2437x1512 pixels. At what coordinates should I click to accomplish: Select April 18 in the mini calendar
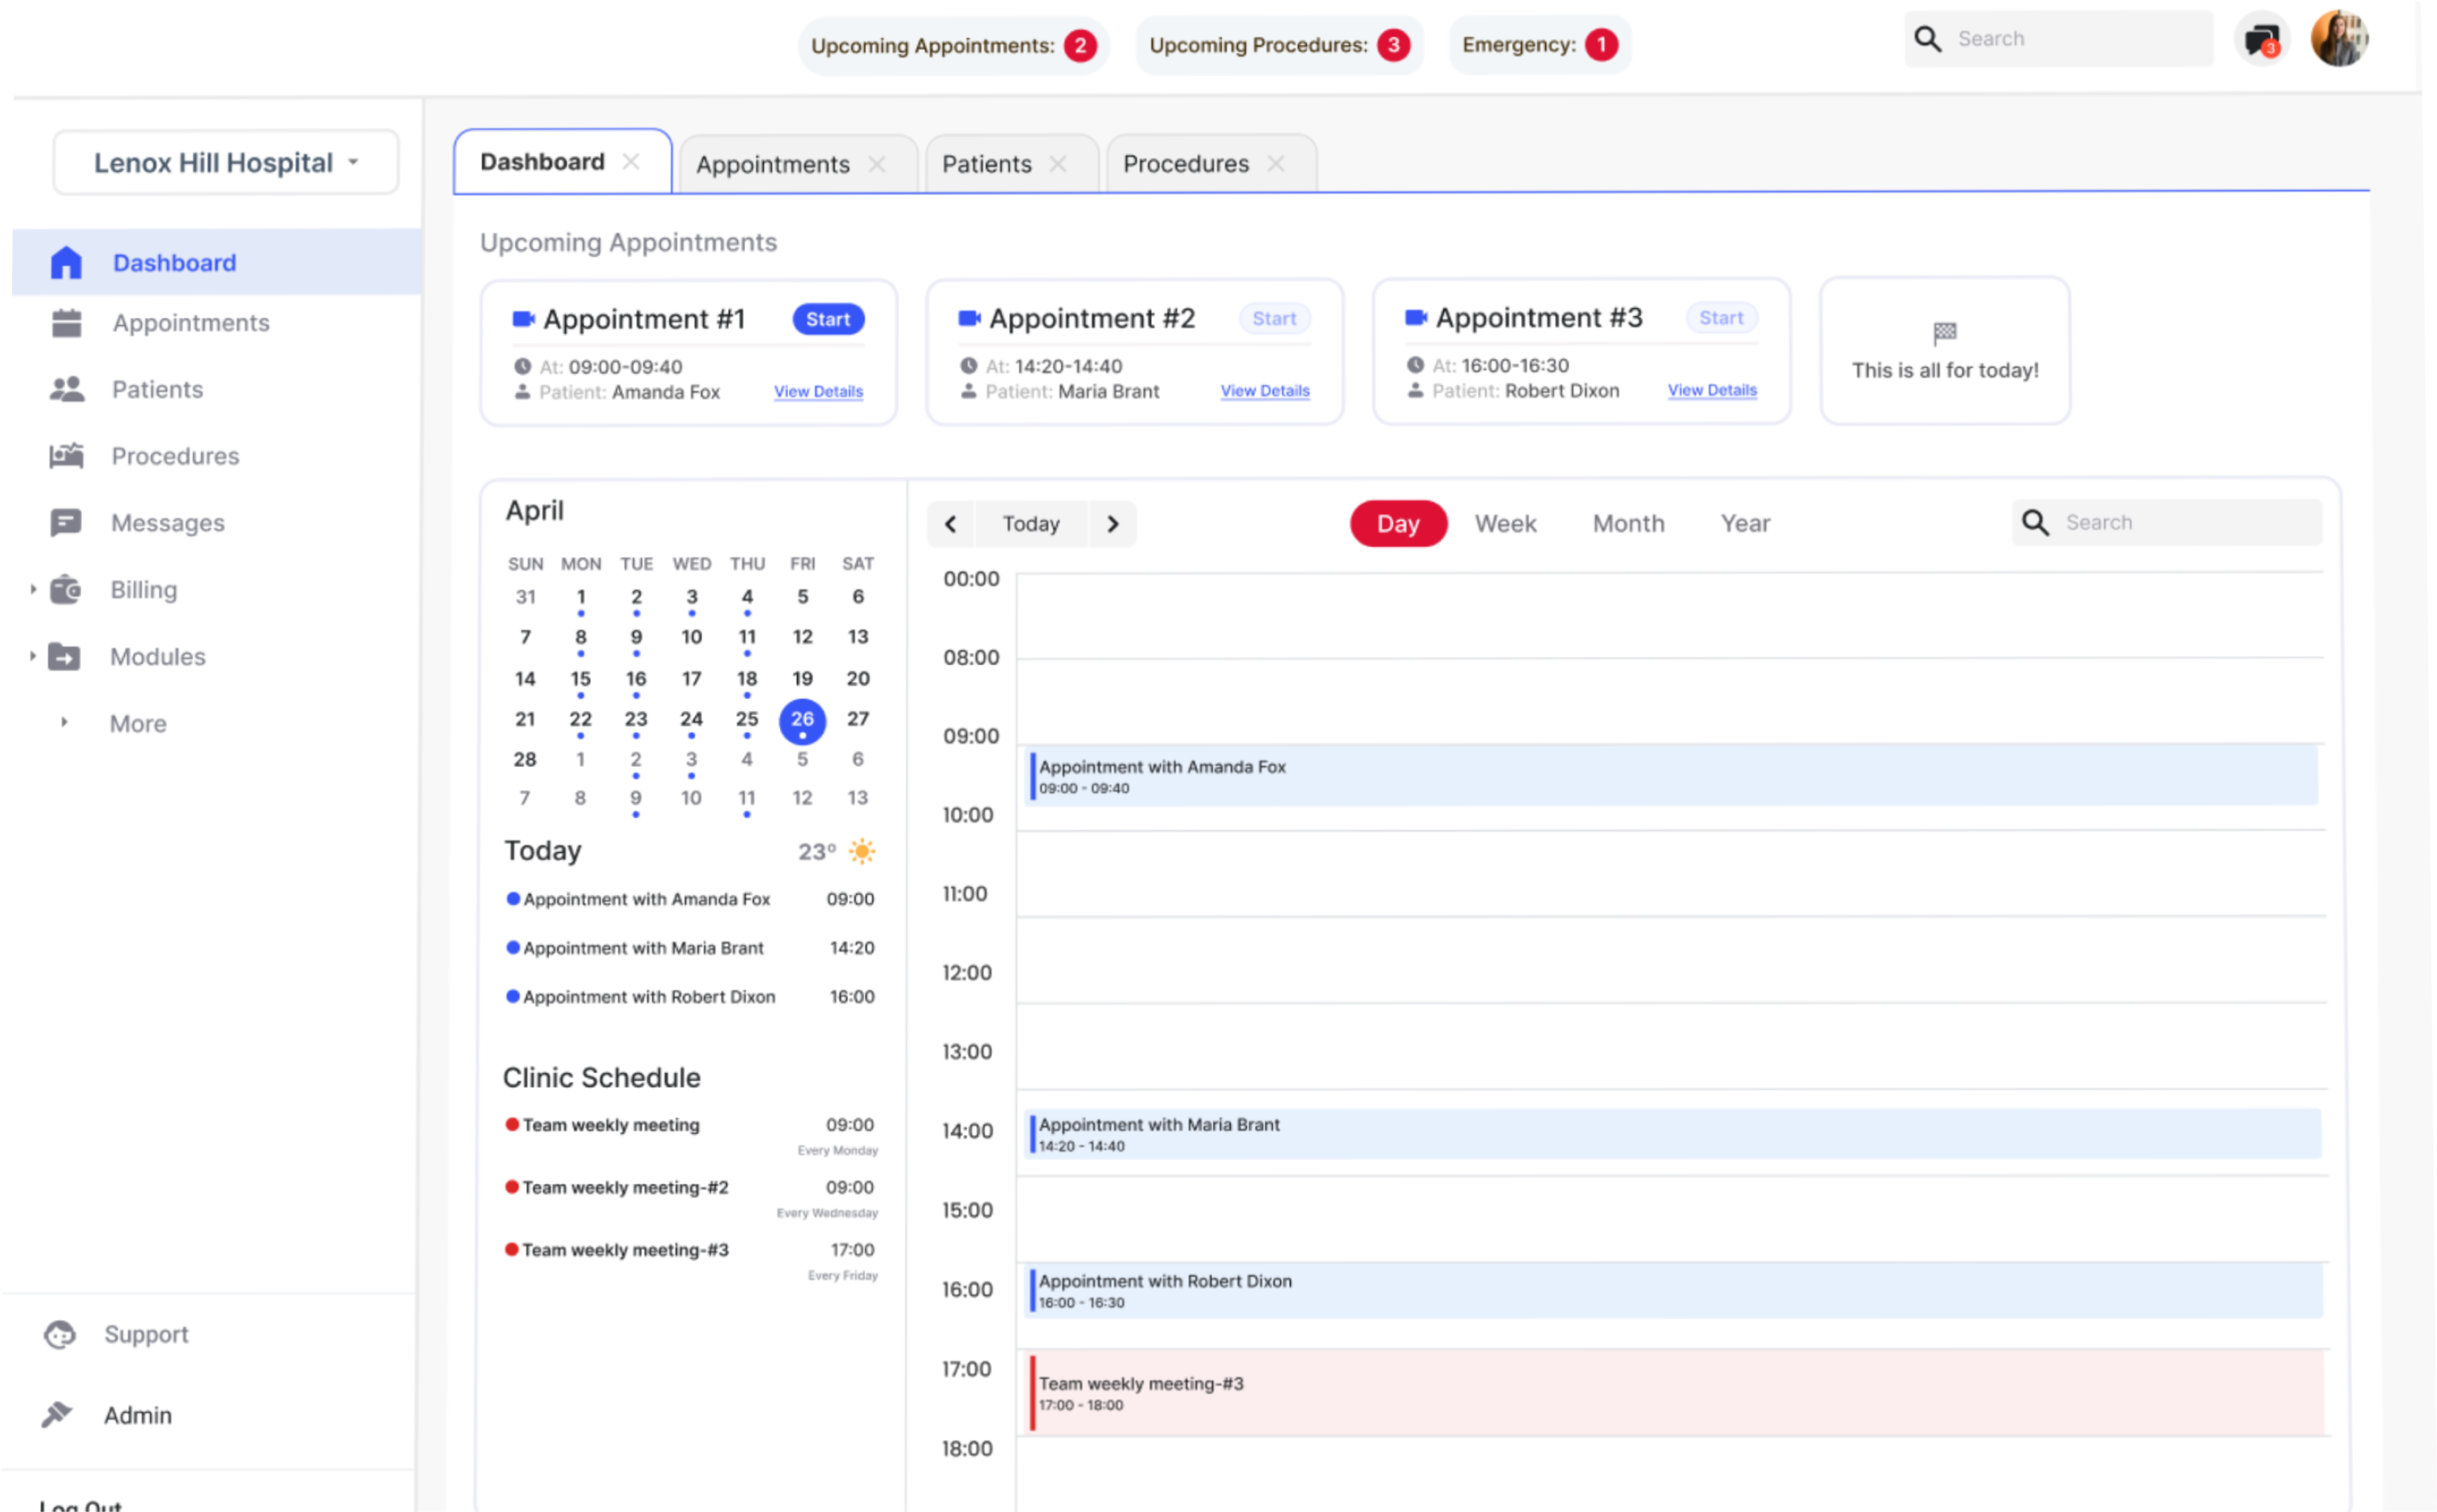[x=747, y=679]
